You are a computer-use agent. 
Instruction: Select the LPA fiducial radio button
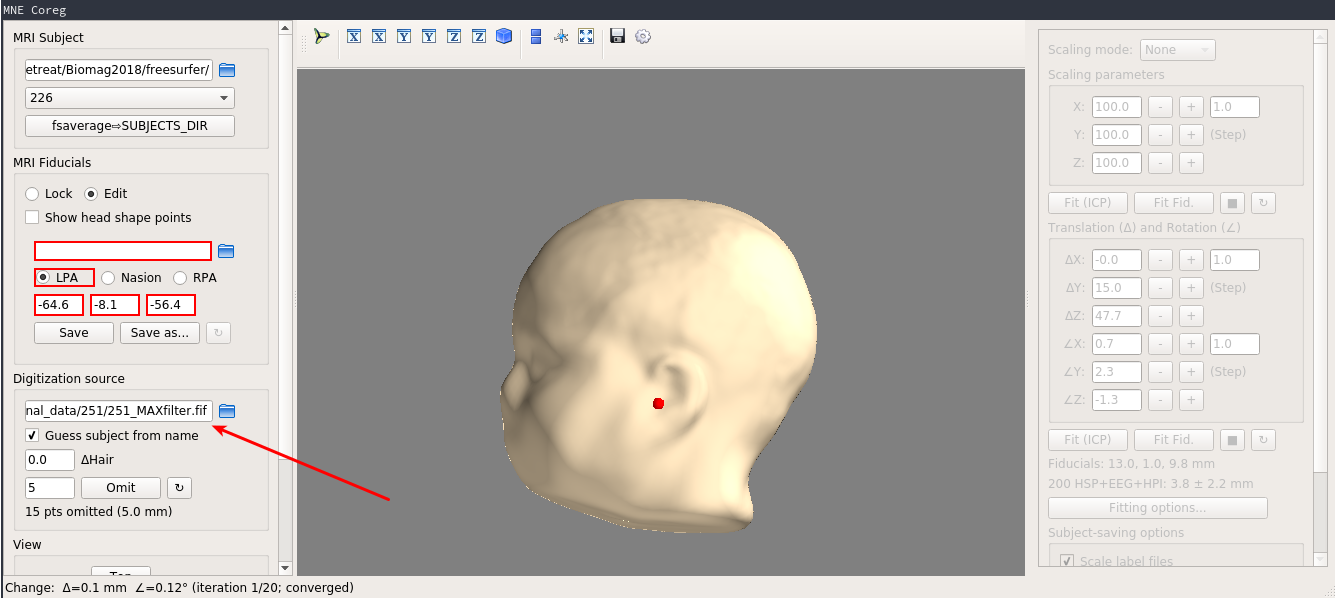44,278
